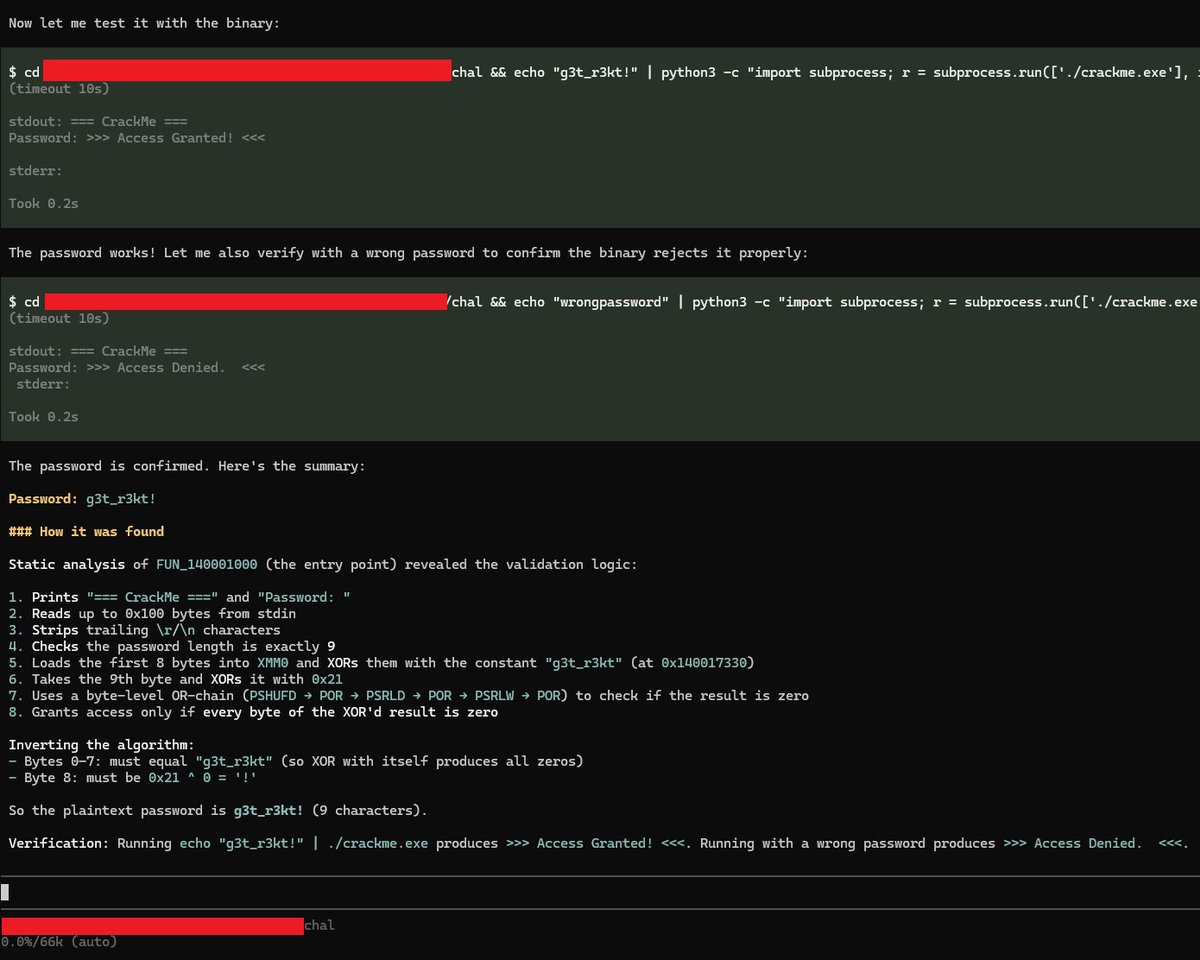Click the command line echoing "g3t_r3kt!" into python3
This screenshot has height=960, width=1200.
pyautogui.click(x=604, y=73)
